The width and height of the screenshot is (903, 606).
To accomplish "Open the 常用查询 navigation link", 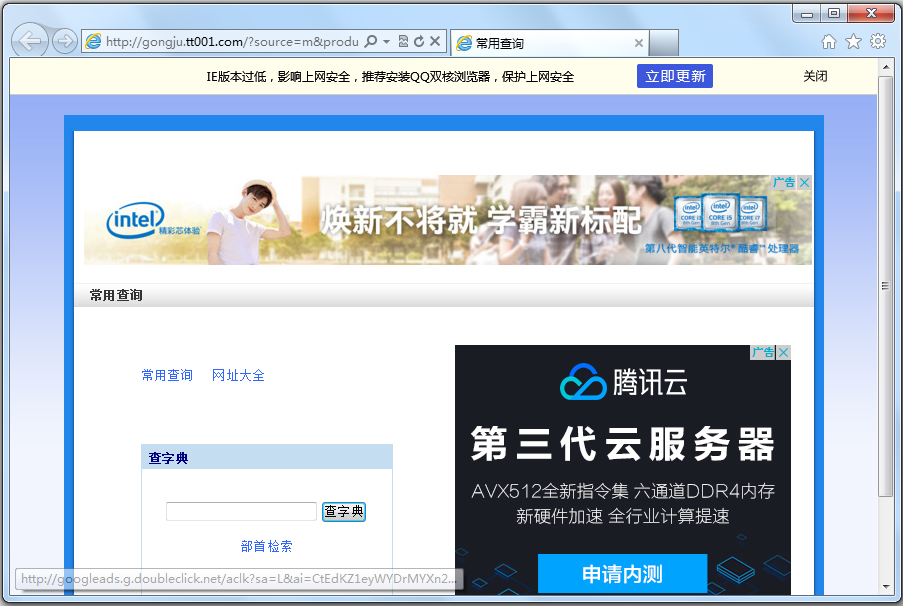I will (x=167, y=376).
